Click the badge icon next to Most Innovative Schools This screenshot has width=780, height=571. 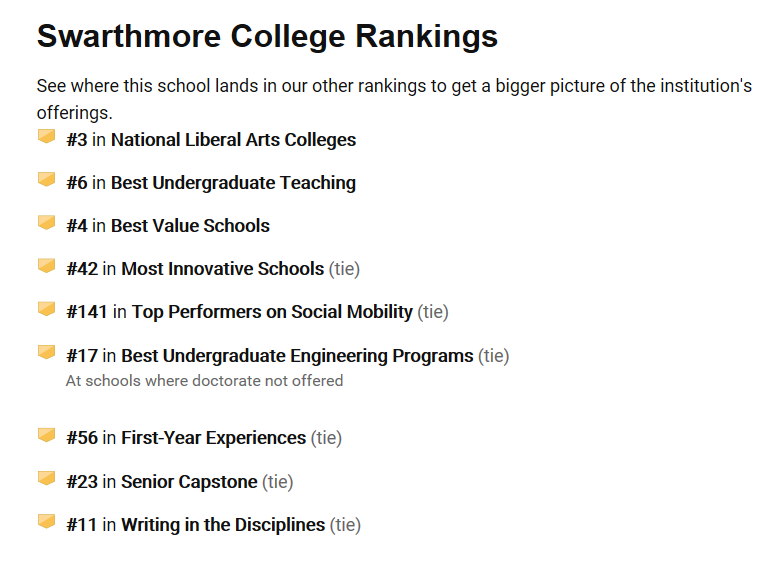click(46, 266)
